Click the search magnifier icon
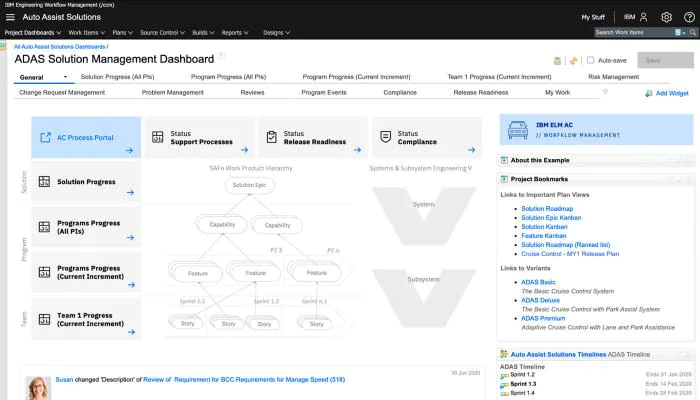Viewport: 700px width, 400px height. tap(691, 33)
